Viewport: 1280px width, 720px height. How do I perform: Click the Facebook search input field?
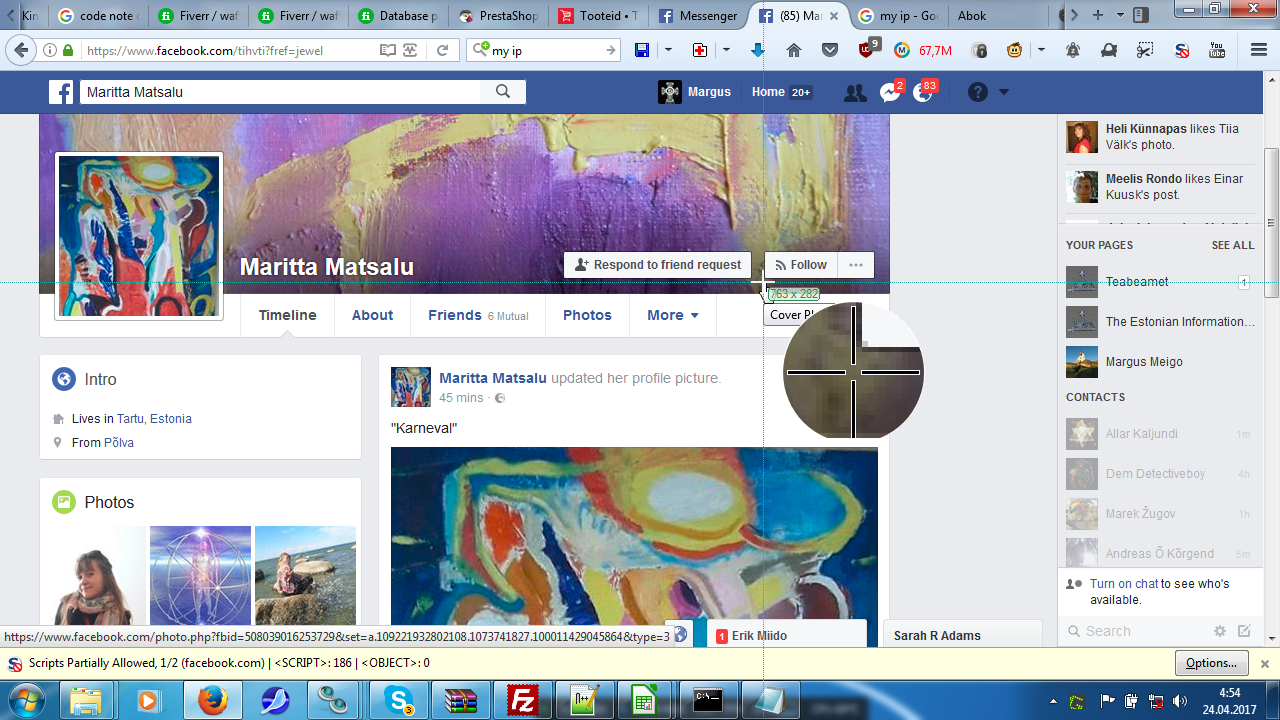click(280, 92)
